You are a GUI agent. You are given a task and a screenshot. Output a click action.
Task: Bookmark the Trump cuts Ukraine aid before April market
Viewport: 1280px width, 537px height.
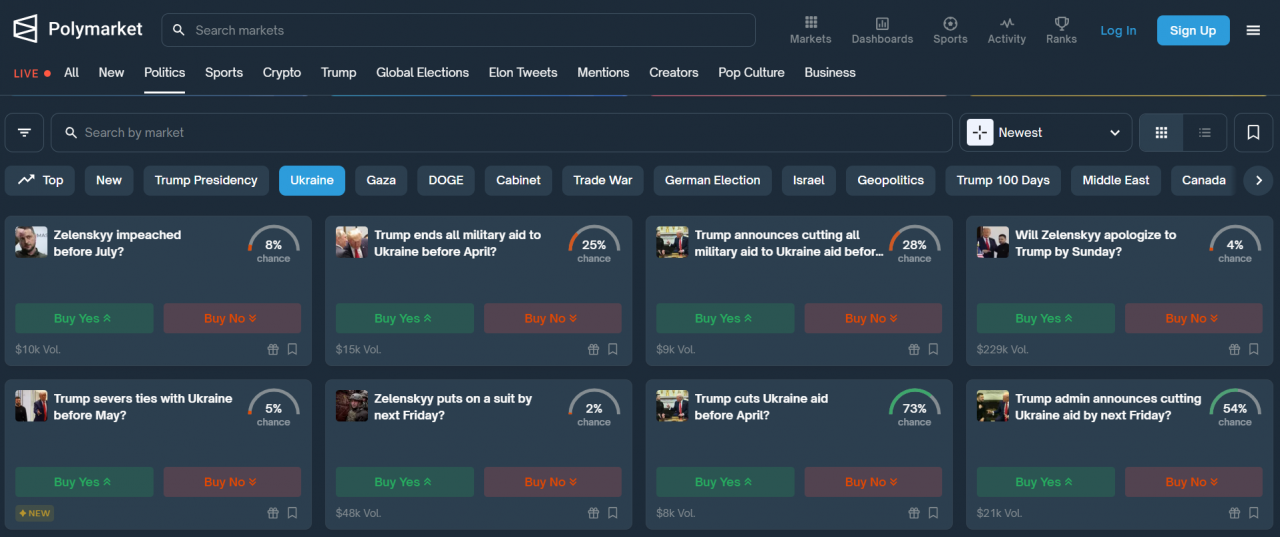pyautogui.click(x=933, y=513)
